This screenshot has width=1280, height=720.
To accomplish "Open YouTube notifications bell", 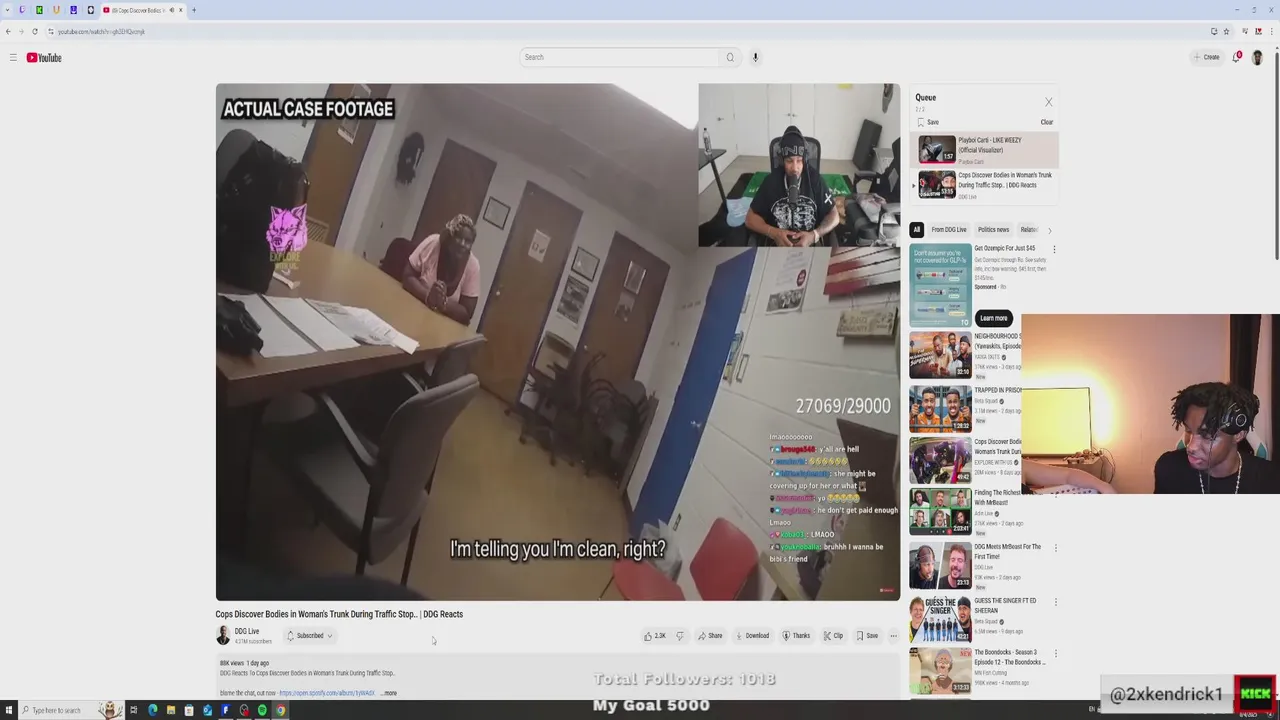I will (1237, 57).
